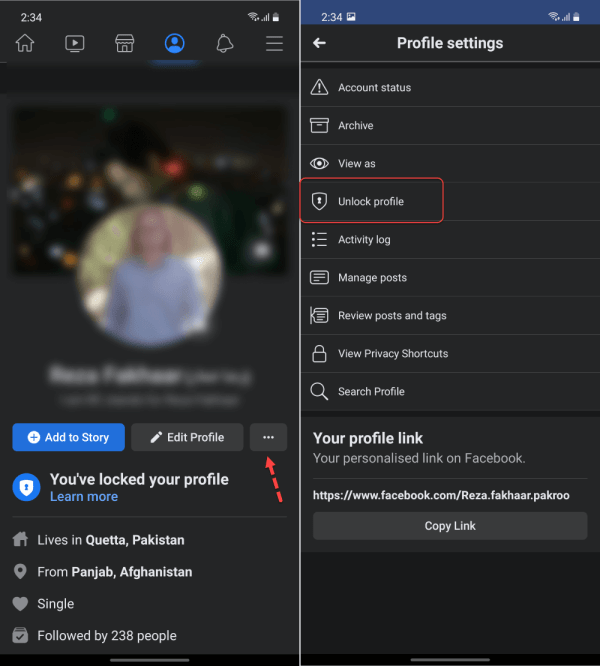
Task: Tap the house icon beside Lives in
Action: [x=20, y=539]
